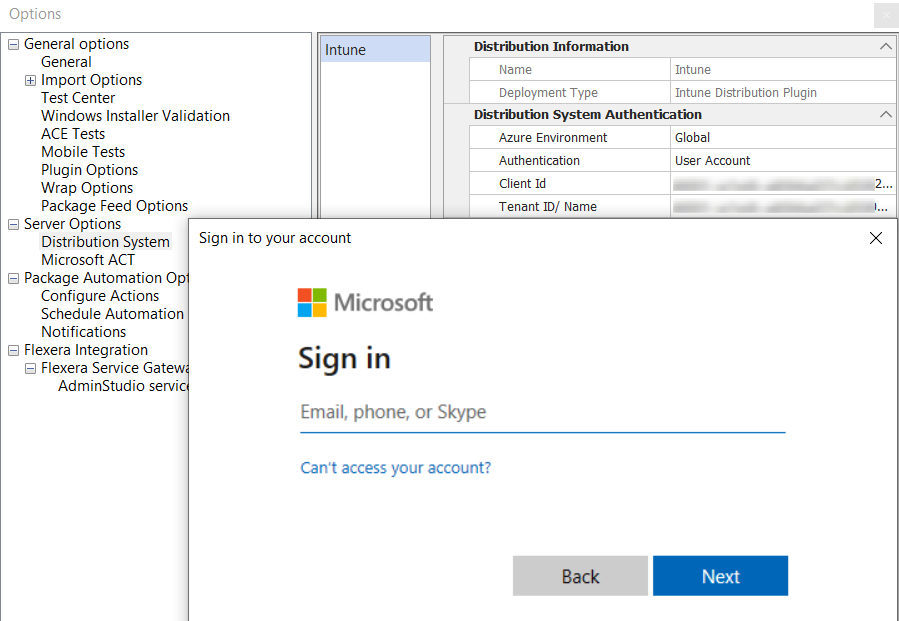
Task: Close the Sign in to your account dialog
Action: pyautogui.click(x=875, y=238)
